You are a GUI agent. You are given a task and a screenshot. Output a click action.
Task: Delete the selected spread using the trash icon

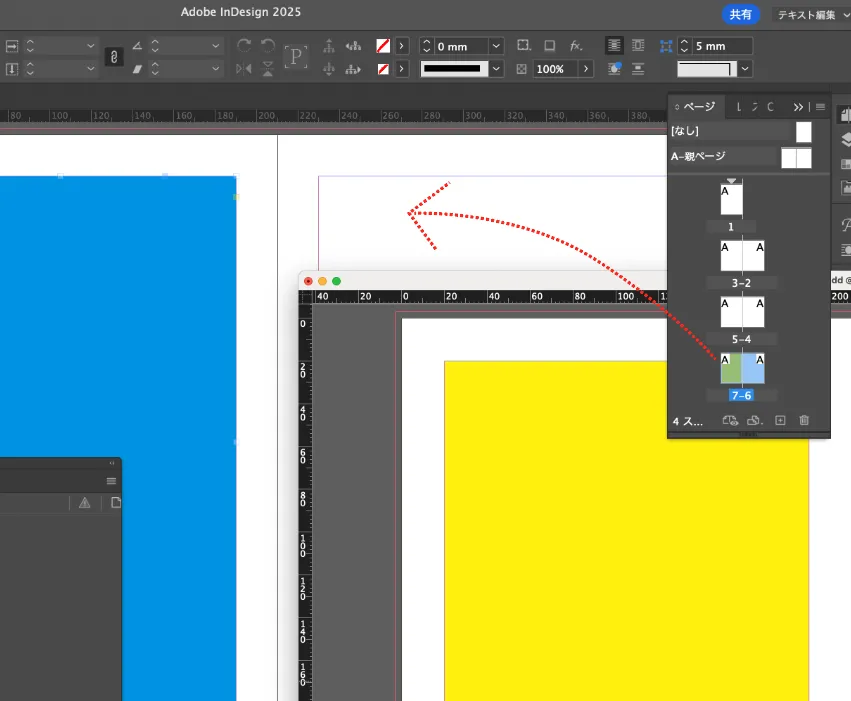pos(803,420)
